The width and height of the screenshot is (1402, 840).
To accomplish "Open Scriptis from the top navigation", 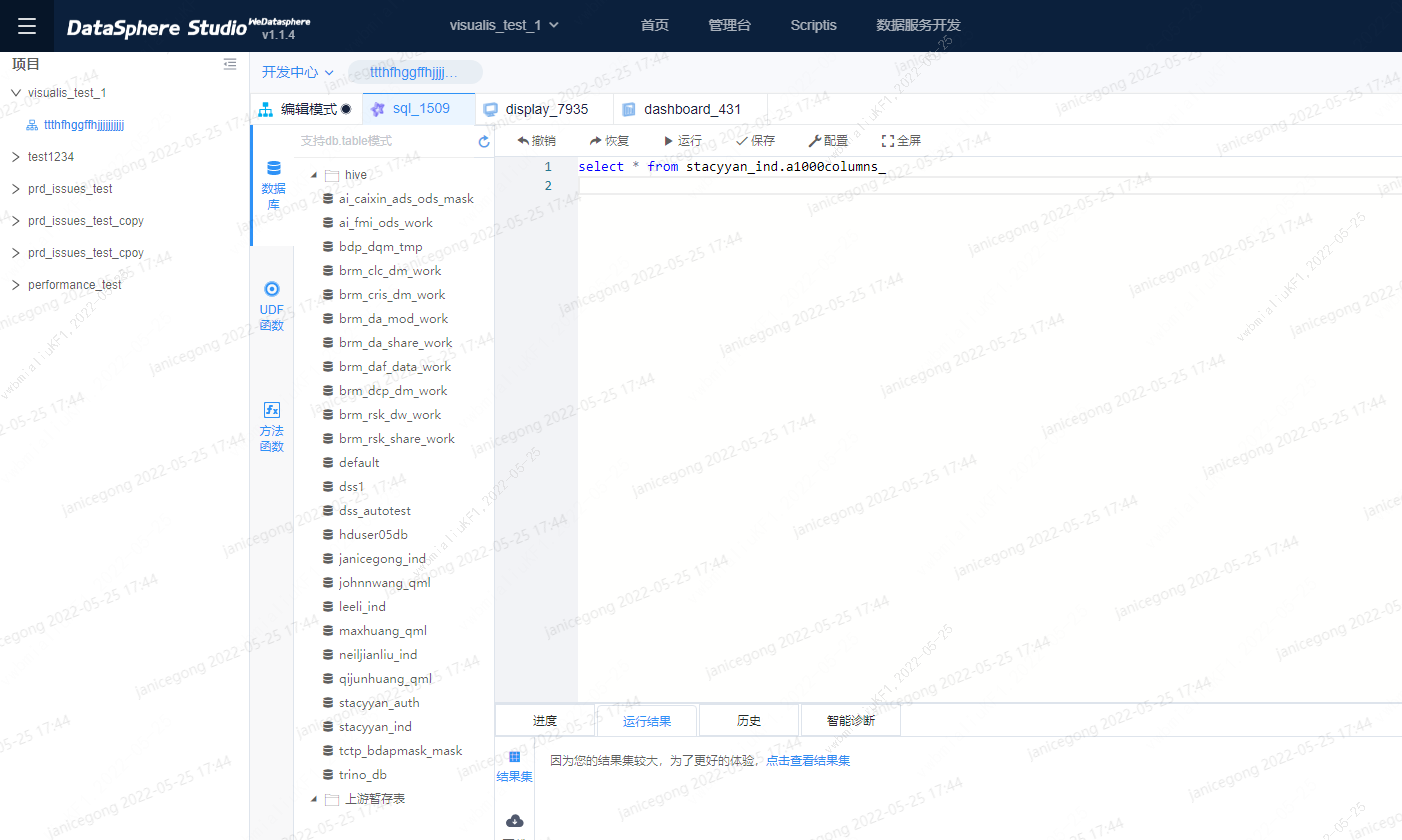I will tap(813, 25).
